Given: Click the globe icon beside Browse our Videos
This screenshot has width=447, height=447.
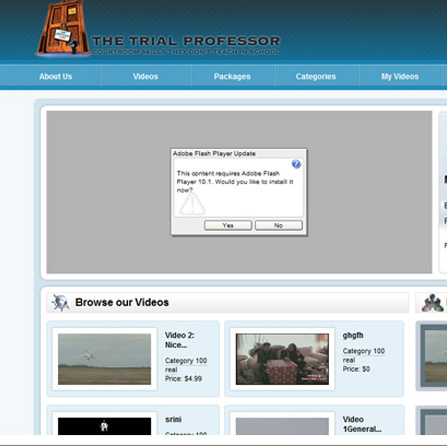Looking at the screenshot, I should tap(60, 303).
